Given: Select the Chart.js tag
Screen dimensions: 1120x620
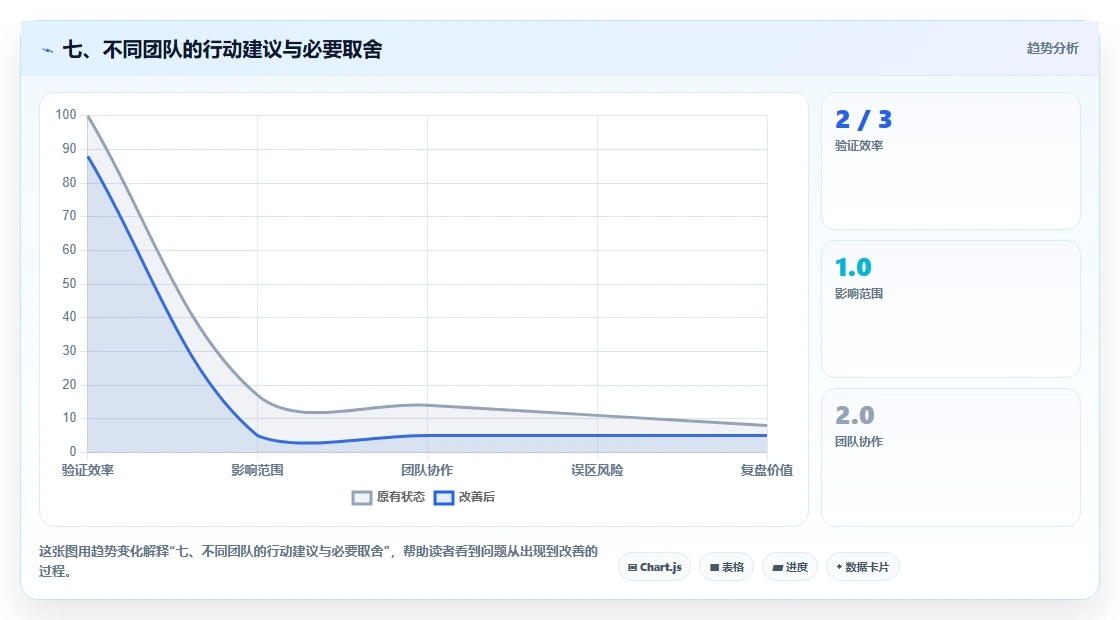Looking at the screenshot, I should (654, 567).
